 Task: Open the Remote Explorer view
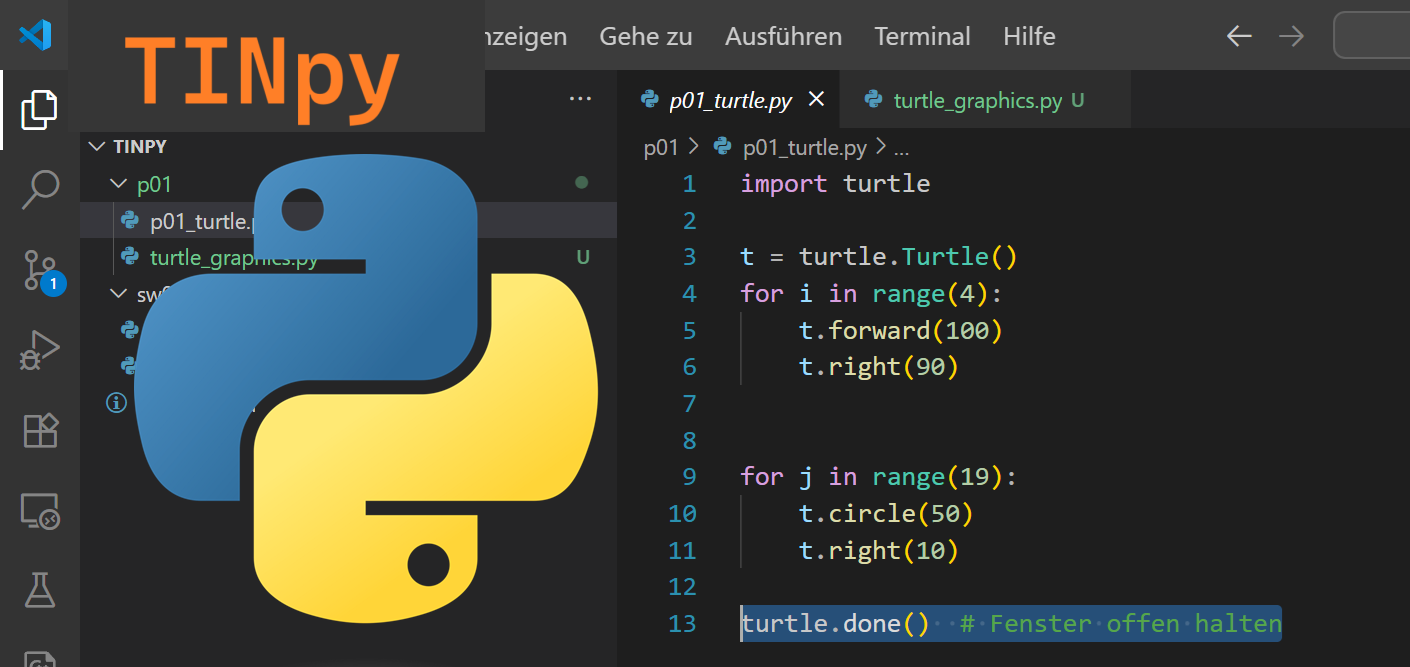point(40,511)
